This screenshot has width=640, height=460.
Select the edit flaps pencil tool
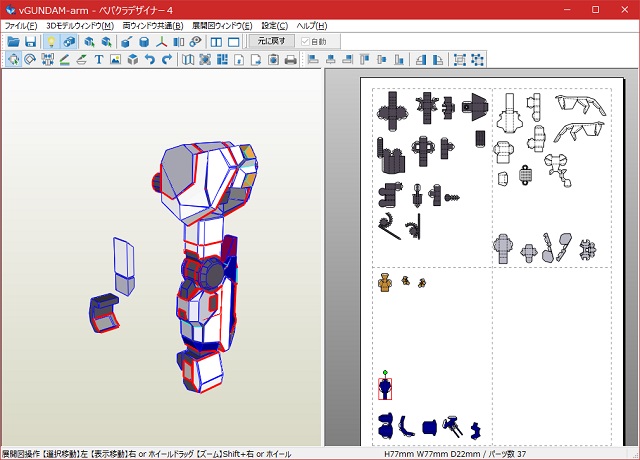64,60
